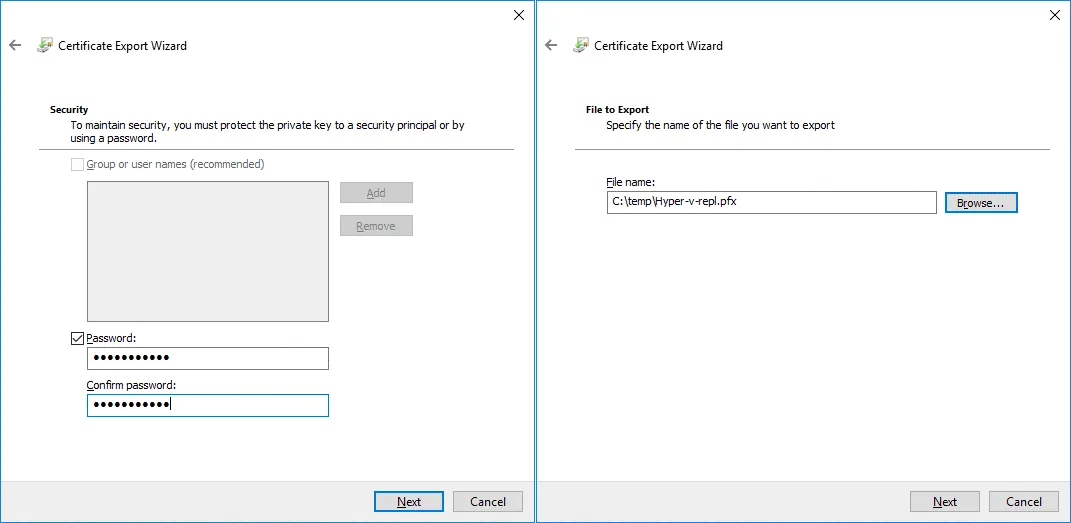Click the Remove button for user names

(376, 226)
